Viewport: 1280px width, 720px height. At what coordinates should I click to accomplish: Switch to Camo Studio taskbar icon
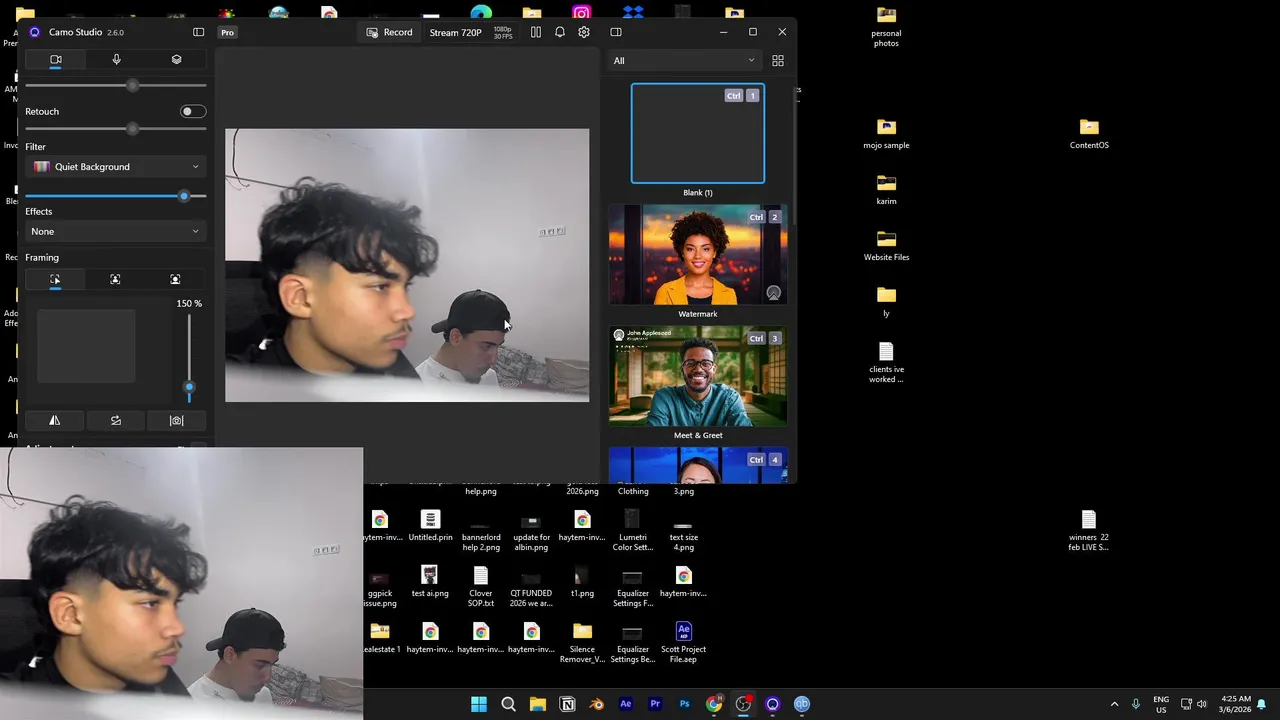pyautogui.click(x=772, y=704)
